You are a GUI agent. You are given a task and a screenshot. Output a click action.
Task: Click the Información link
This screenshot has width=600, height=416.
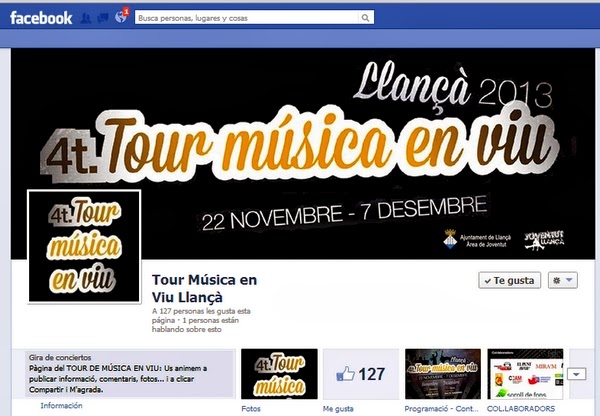62,406
